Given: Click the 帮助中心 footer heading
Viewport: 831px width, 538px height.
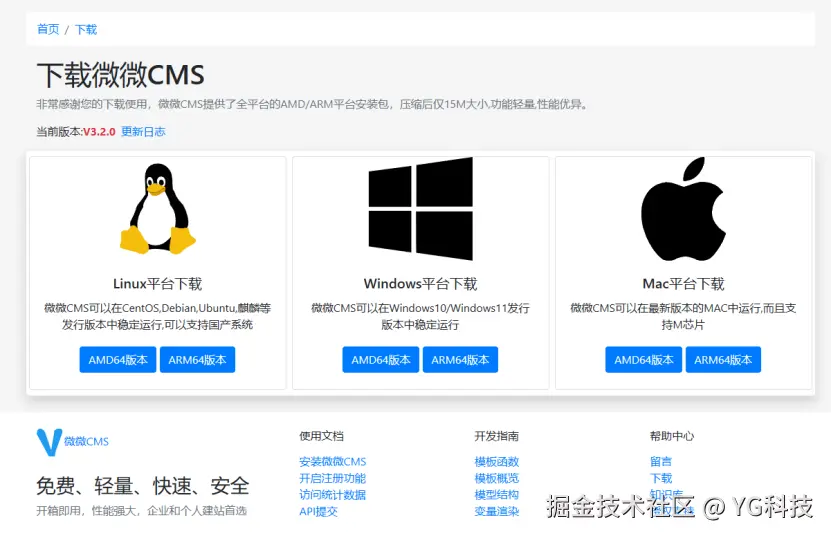Looking at the screenshot, I should pyautogui.click(x=672, y=436).
